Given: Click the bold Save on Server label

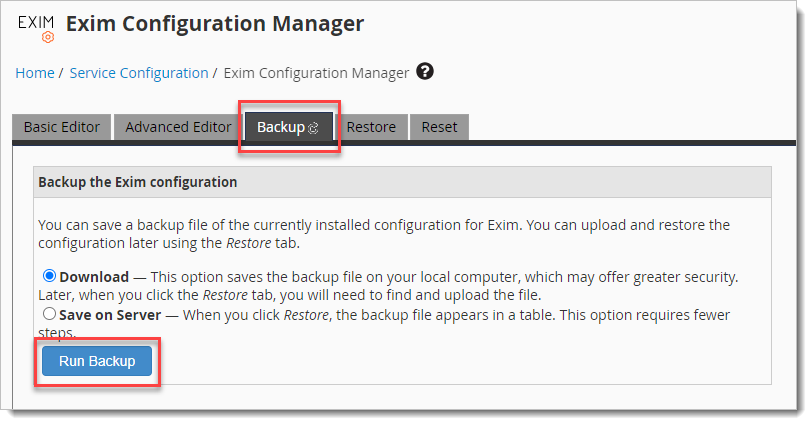Looking at the screenshot, I should click(110, 315).
